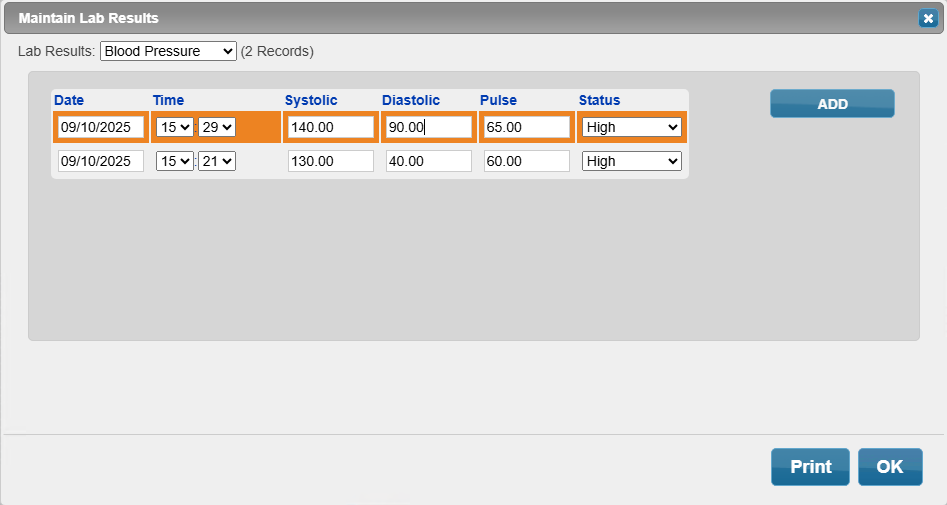Select the Systolic field showing 140.00
Image resolution: width=947 pixels, height=505 pixels.
coord(330,127)
